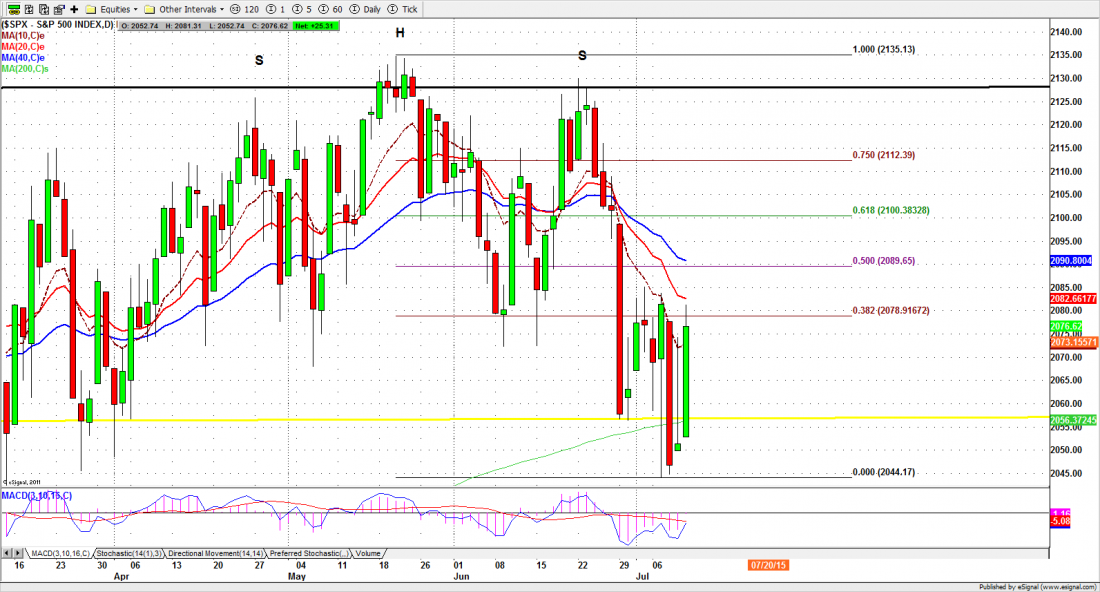Switch to the Volume tab
The image size is (1100, 592).
(x=367, y=553)
